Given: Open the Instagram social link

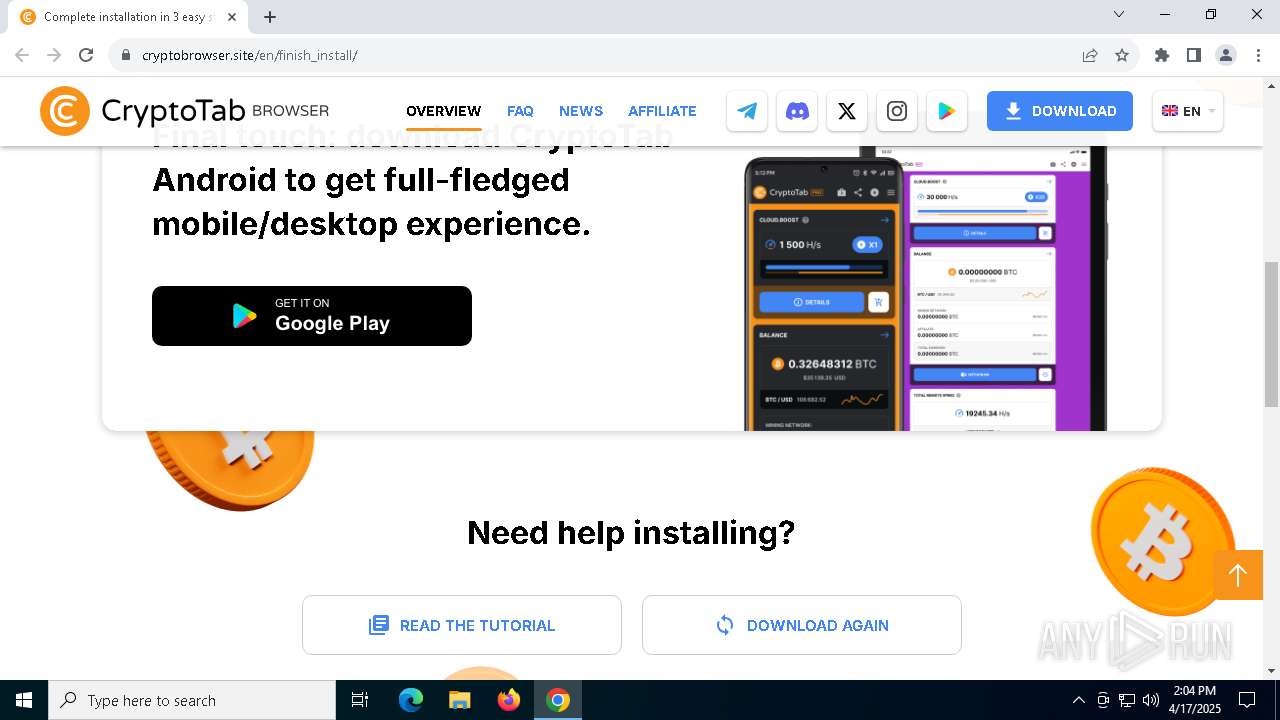Looking at the screenshot, I should (x=897, y=111).
